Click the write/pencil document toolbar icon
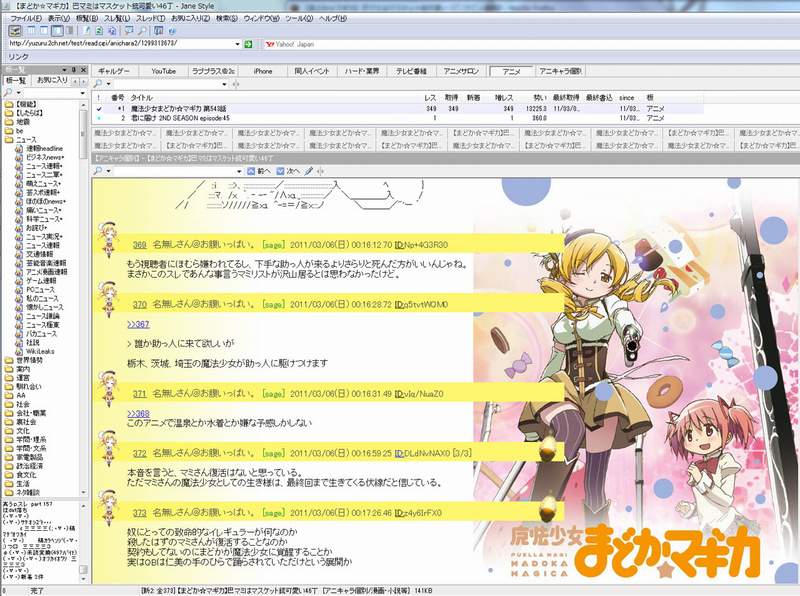This screenshot has height=596, width=800. tap(87, 31)
